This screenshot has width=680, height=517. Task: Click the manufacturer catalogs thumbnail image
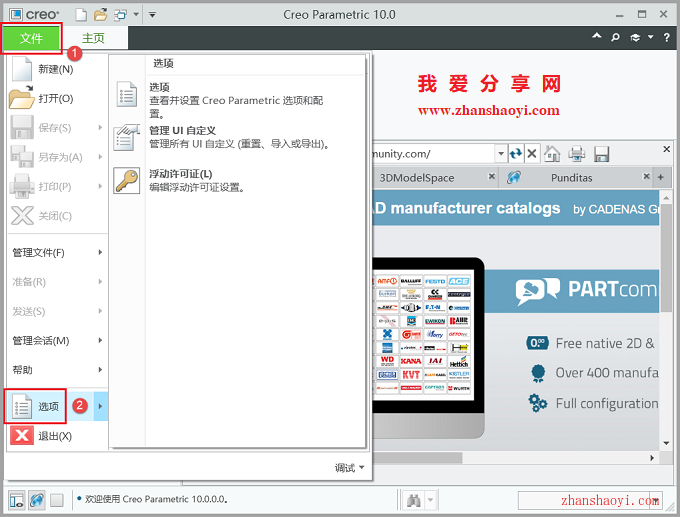click(x=422, y=335)
